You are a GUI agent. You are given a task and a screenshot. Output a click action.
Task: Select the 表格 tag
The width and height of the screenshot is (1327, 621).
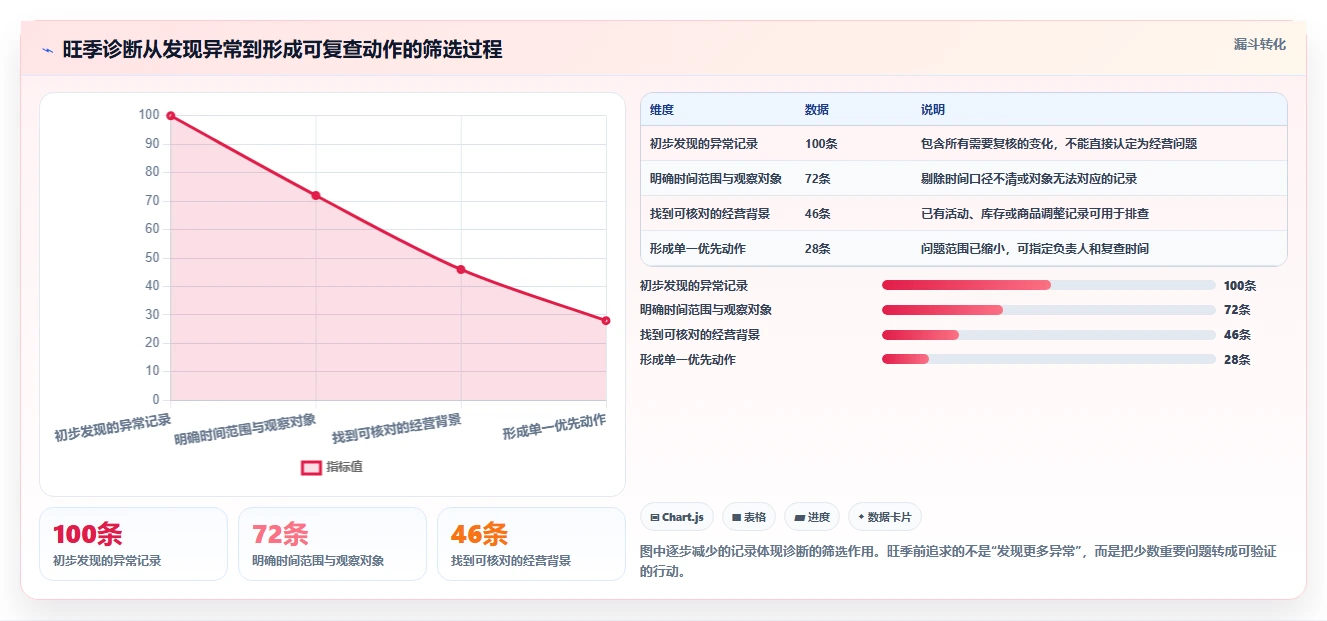coord(749,517)
